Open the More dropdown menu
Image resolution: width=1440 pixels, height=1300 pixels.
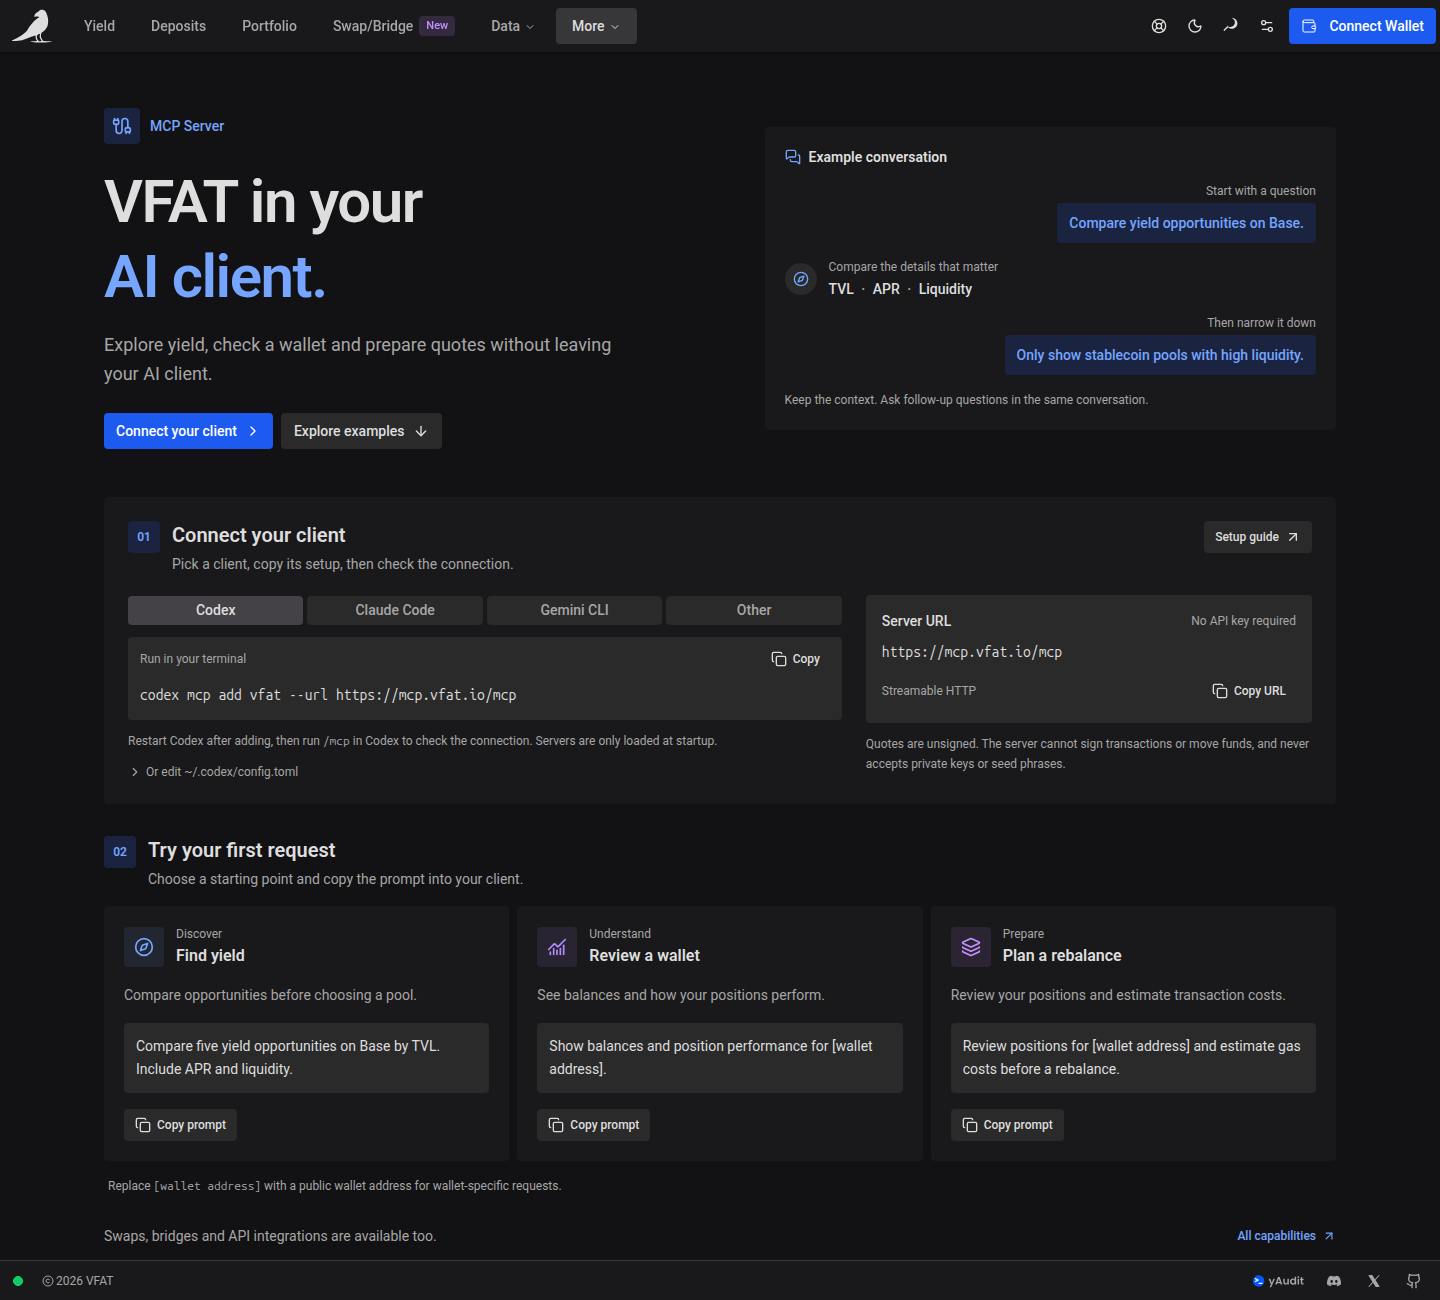pos(596,26)
